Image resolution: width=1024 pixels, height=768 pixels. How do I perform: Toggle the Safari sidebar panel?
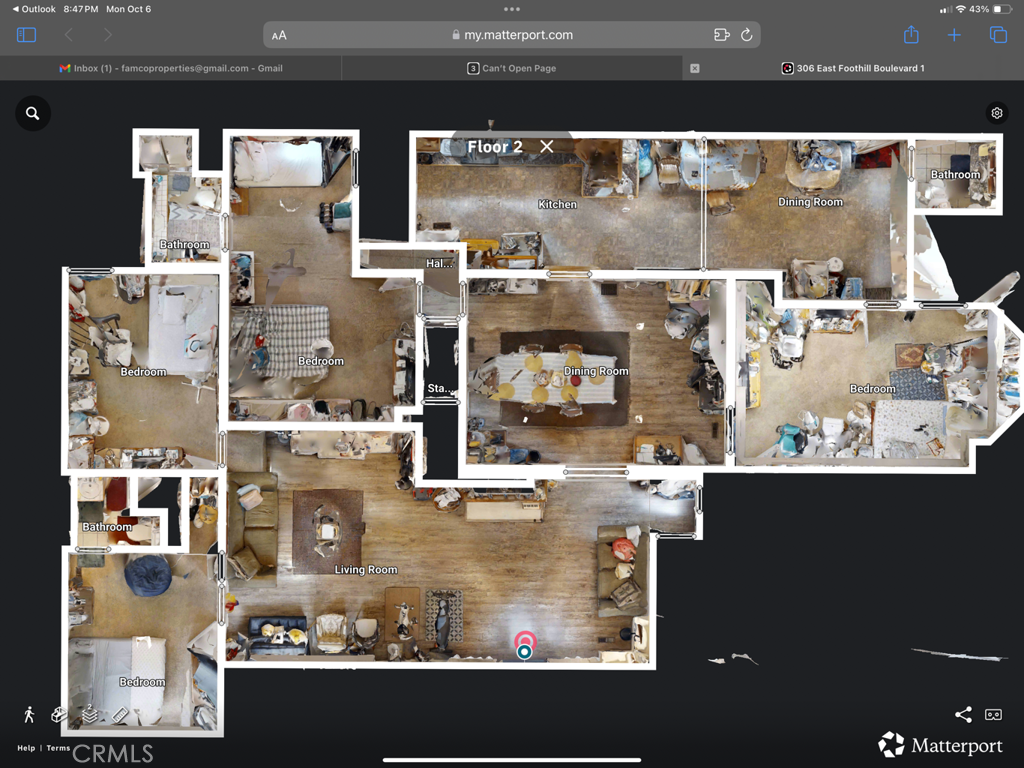26,34
